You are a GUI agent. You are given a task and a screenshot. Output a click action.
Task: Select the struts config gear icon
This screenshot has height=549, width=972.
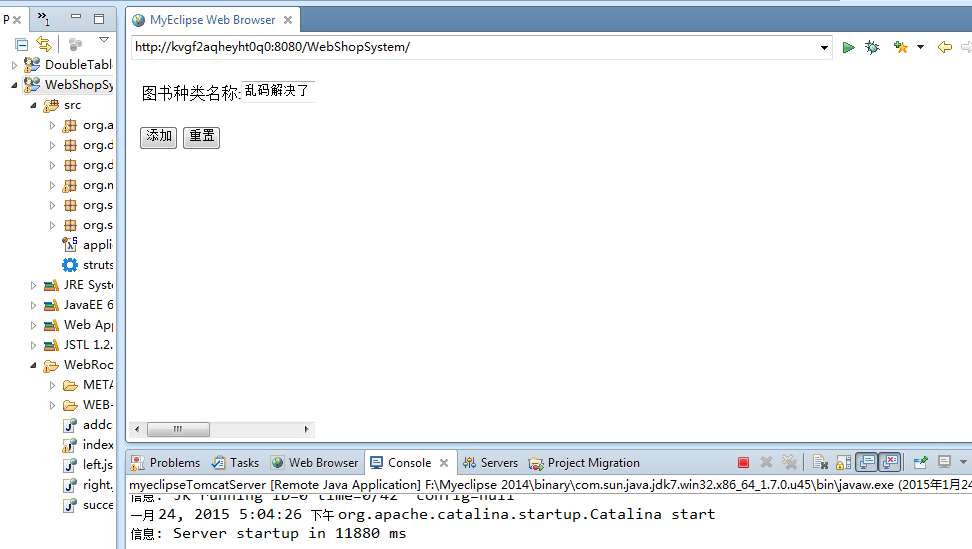coord(70,265)
